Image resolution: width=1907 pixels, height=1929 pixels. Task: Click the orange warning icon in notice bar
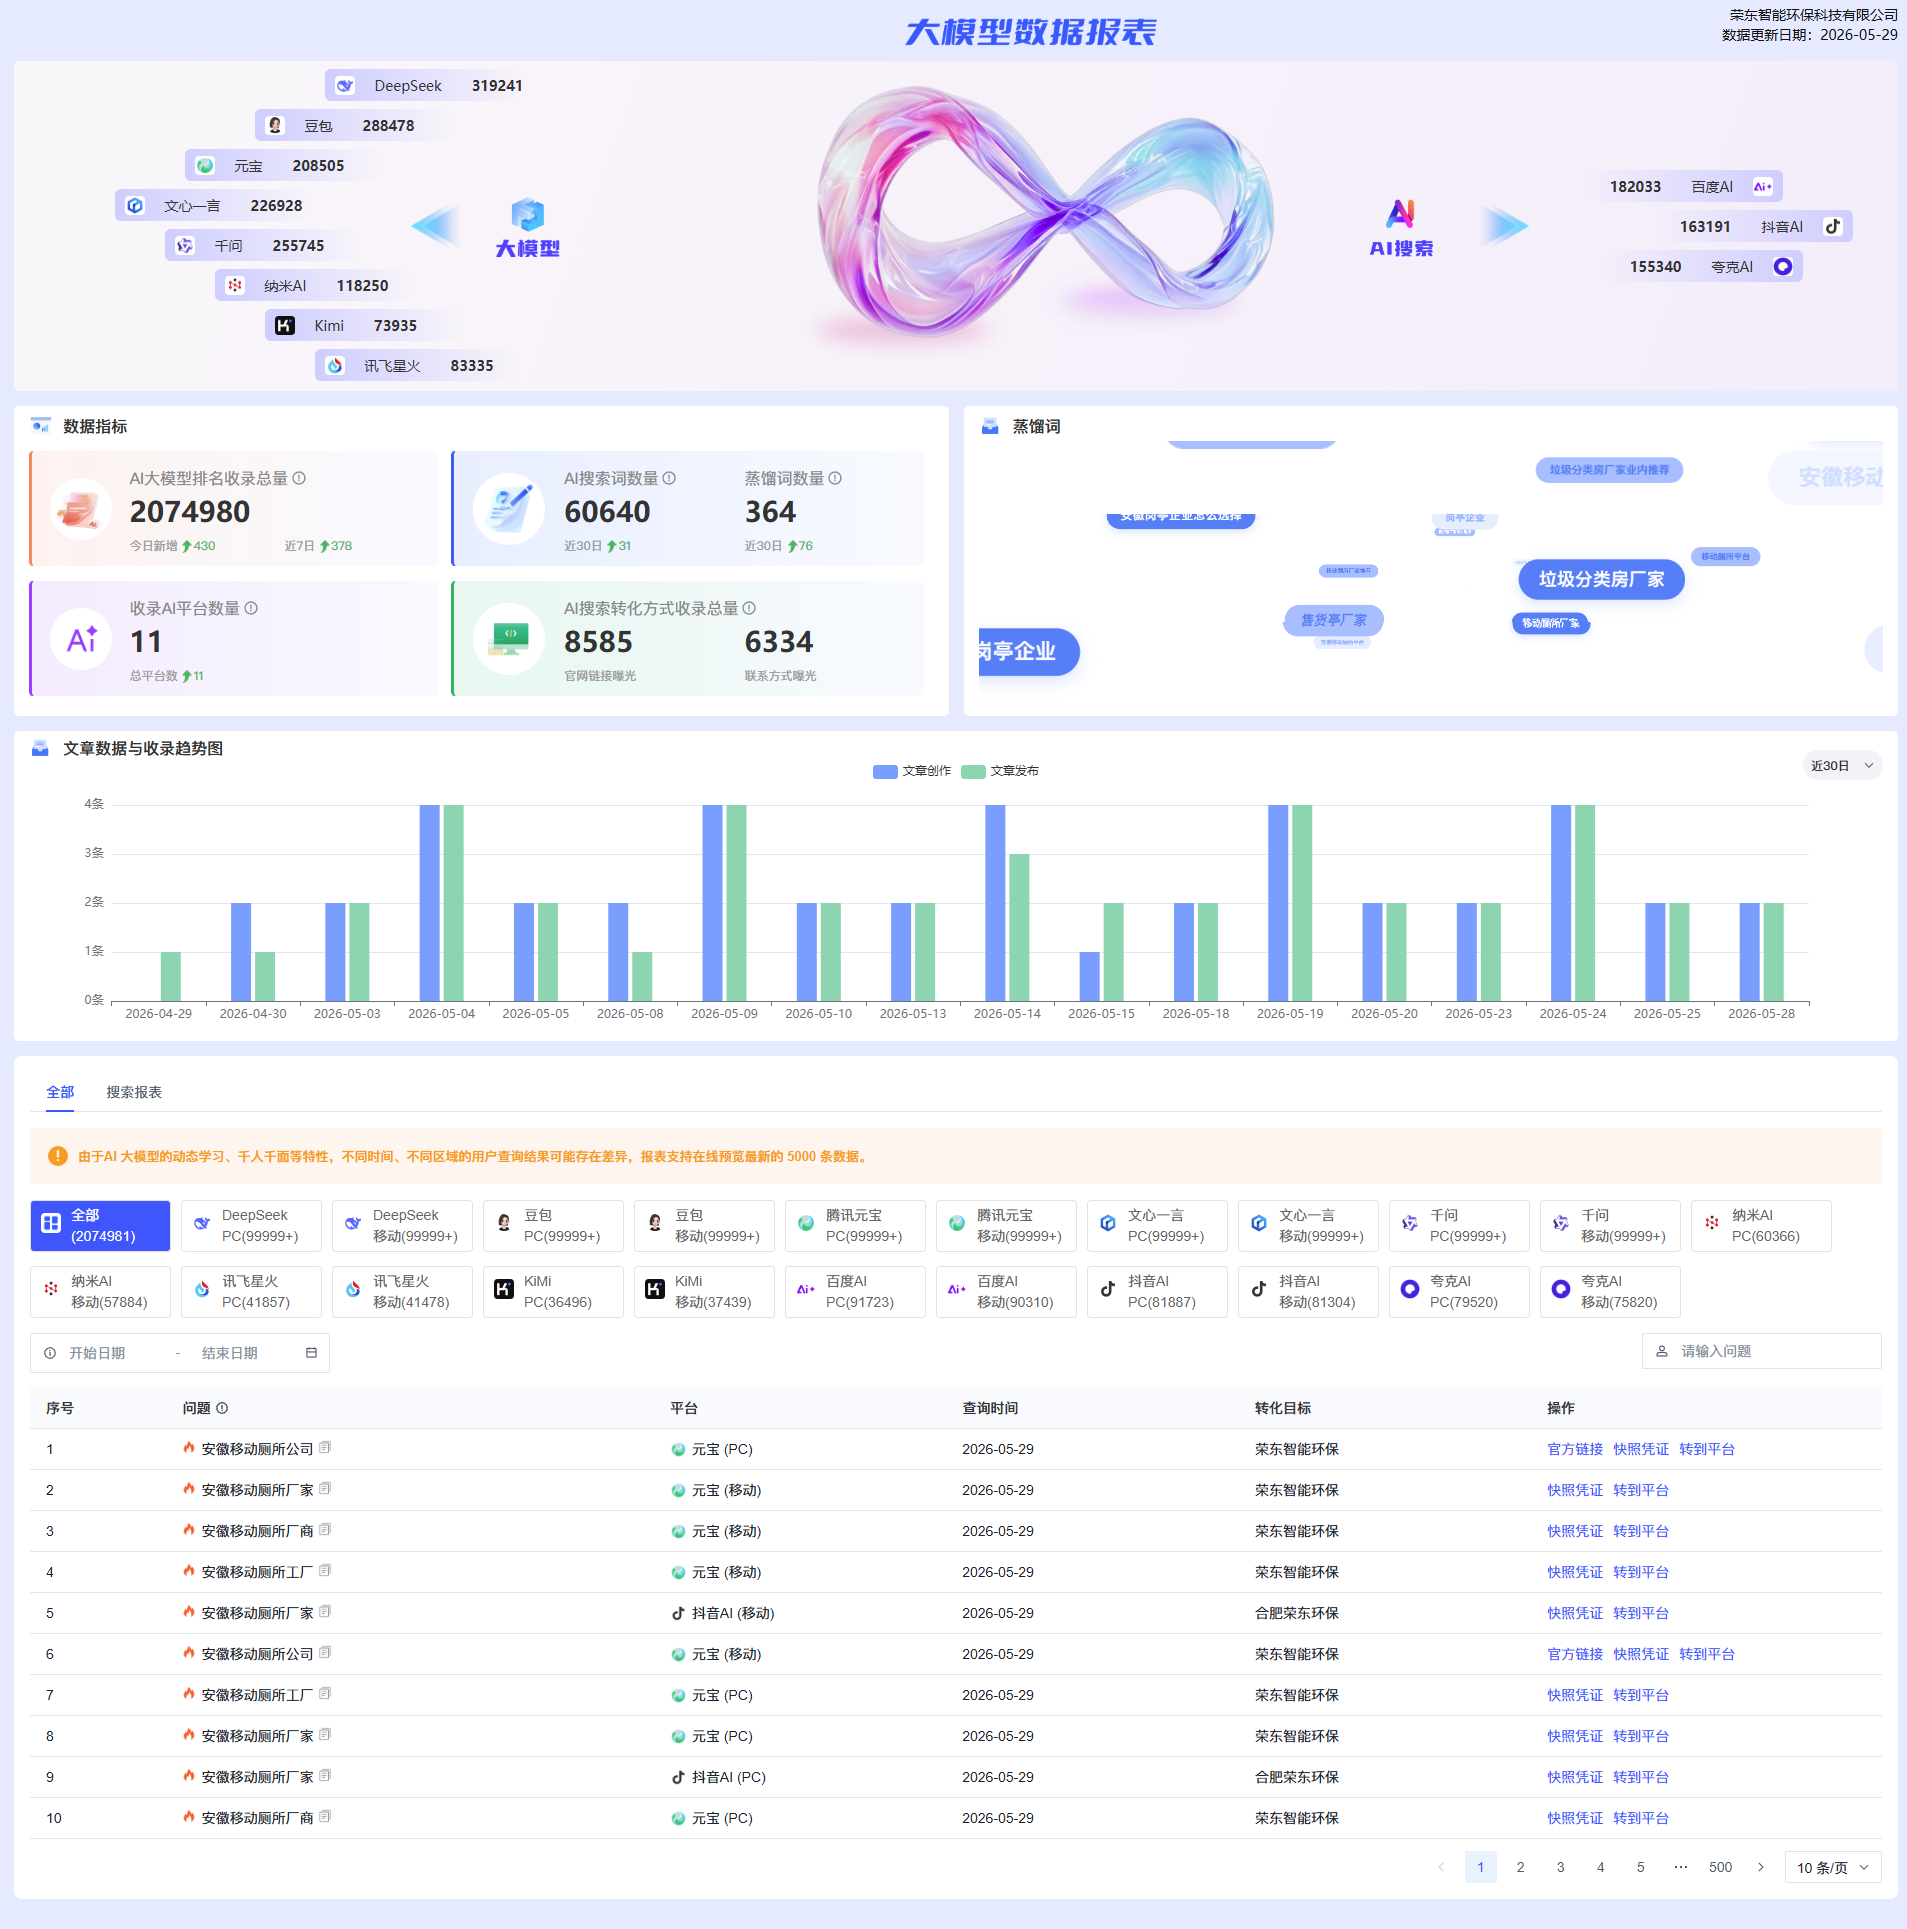58,1156
